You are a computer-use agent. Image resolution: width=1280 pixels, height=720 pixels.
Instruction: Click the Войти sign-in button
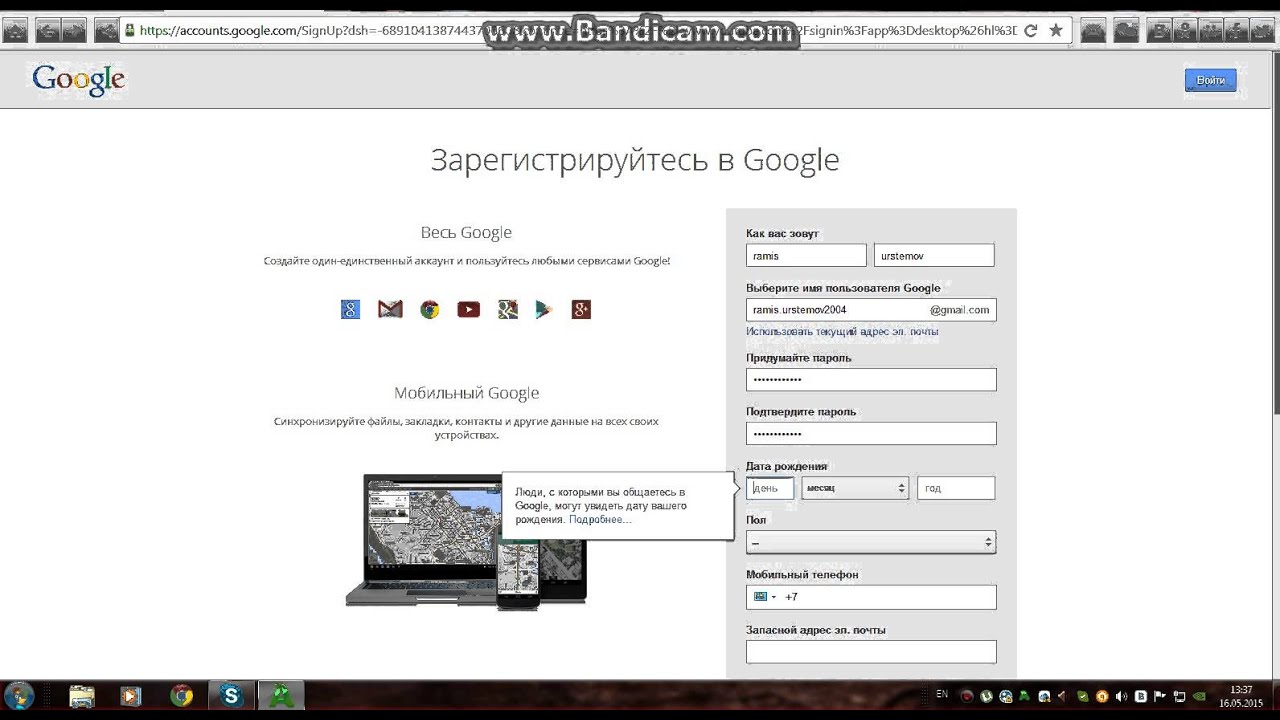pyautogui.click(x=1210, y=80)
